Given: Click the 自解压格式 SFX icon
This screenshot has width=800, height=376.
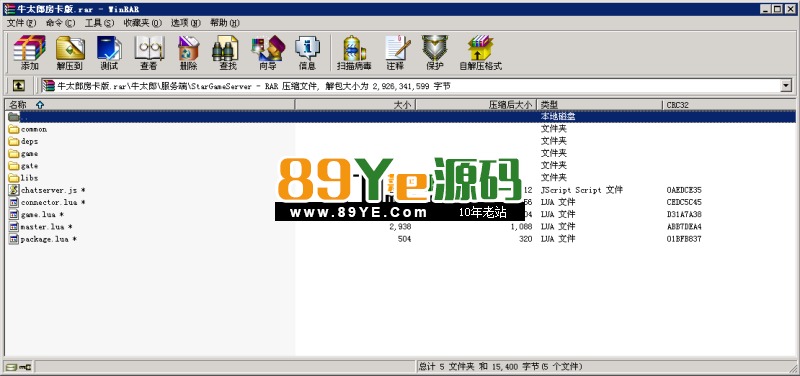Looking at the screenshot, I should tap(481, 53).
